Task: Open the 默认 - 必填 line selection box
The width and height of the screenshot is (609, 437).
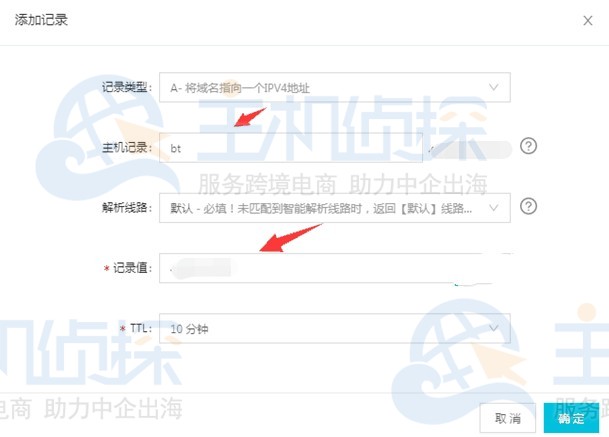Action: tap(335, 208)
